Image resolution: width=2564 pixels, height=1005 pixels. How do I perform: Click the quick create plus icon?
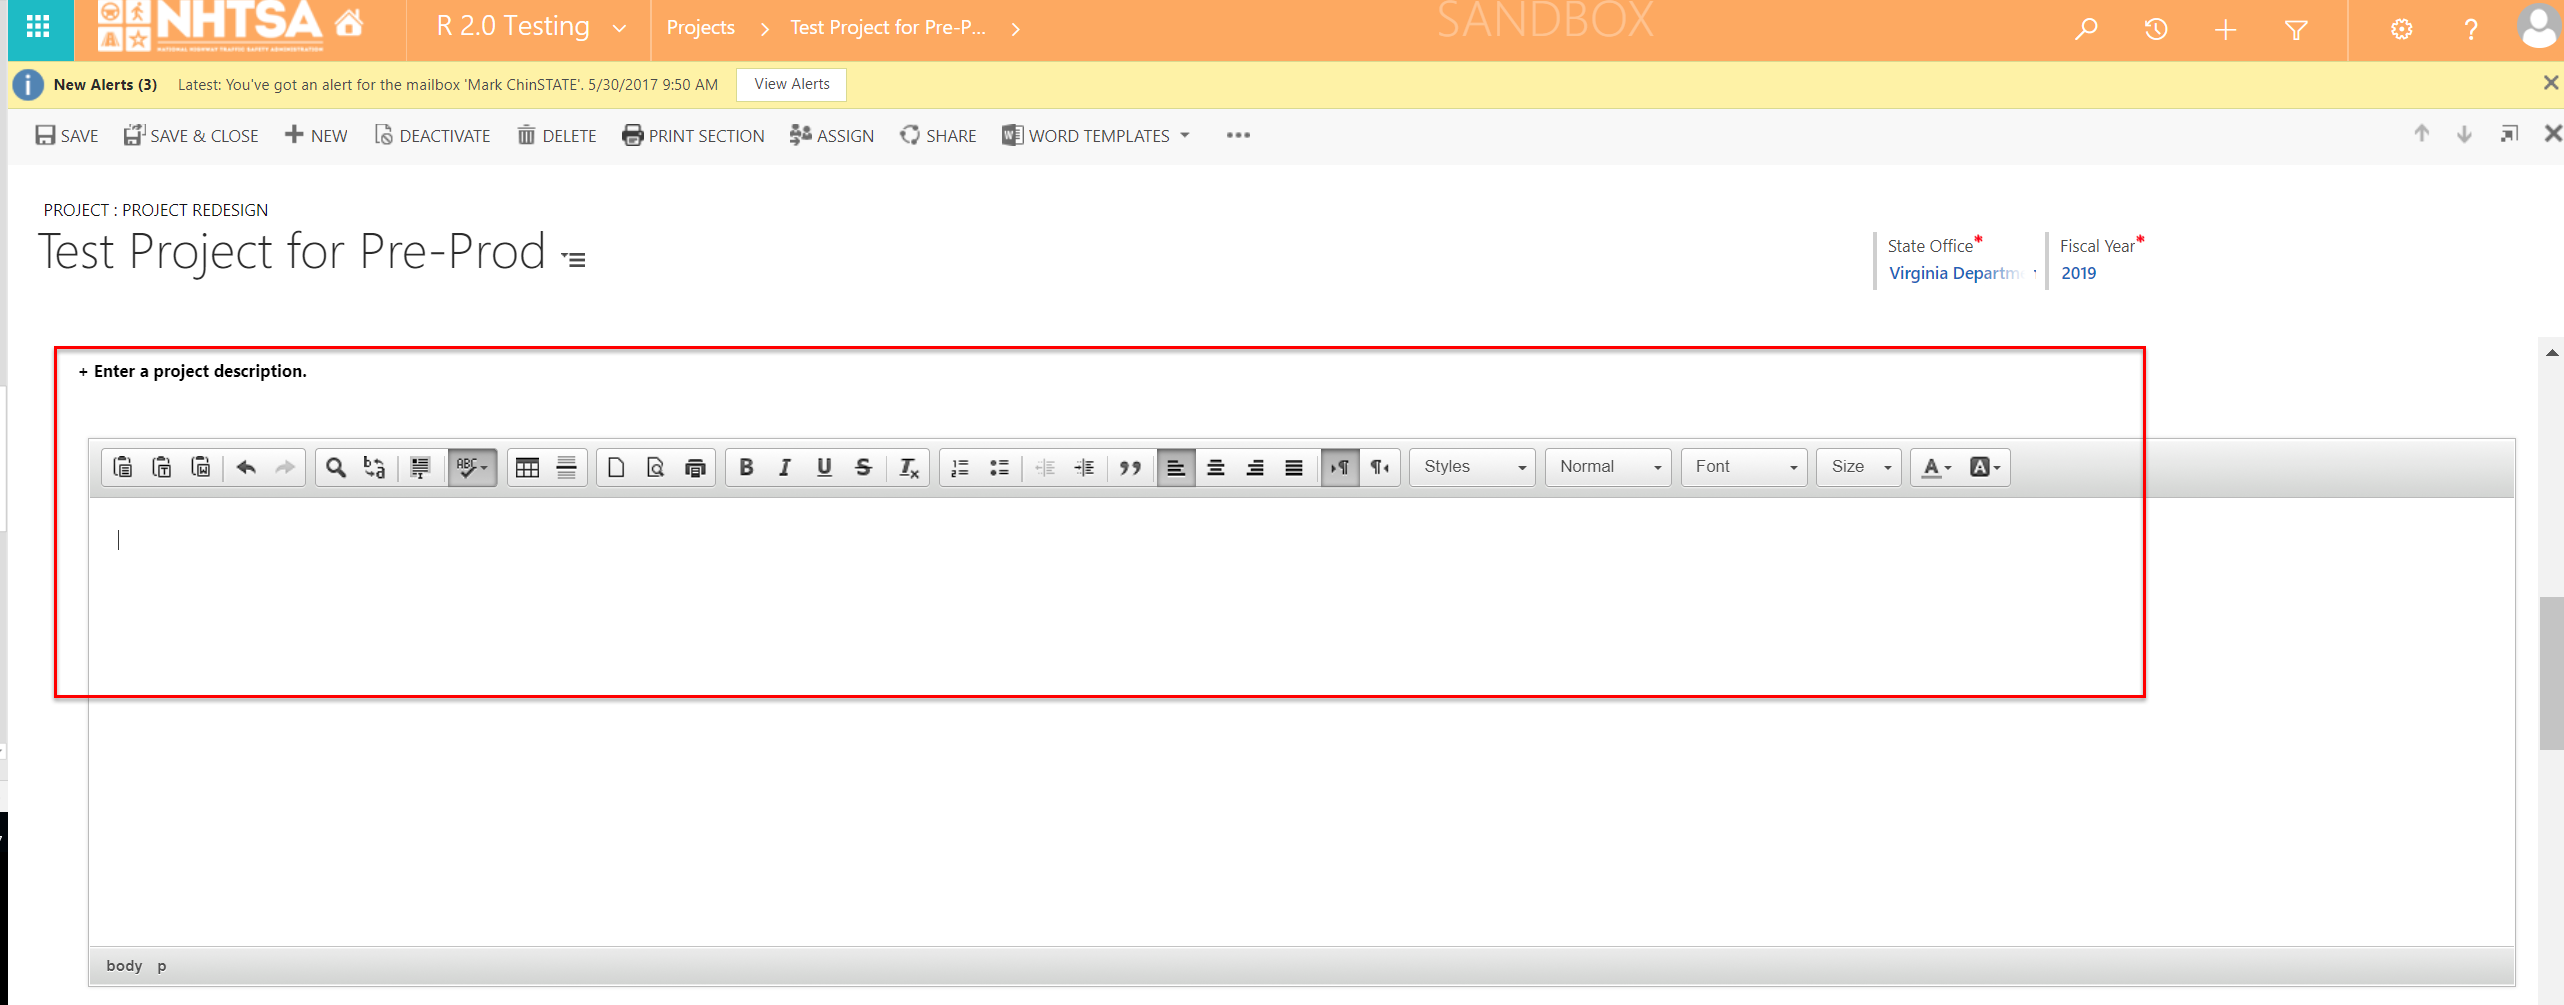point(2225,30)
